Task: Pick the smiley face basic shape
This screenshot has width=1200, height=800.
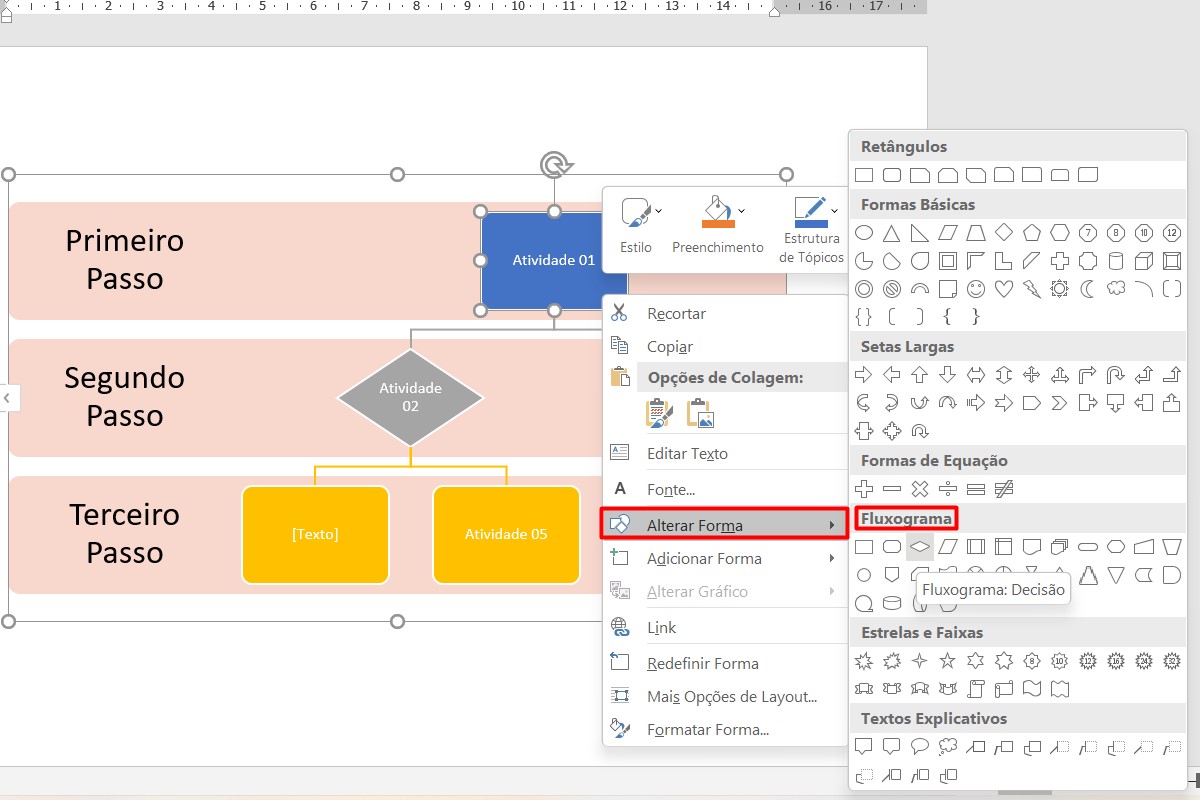Action: click(x=976, y=289)
